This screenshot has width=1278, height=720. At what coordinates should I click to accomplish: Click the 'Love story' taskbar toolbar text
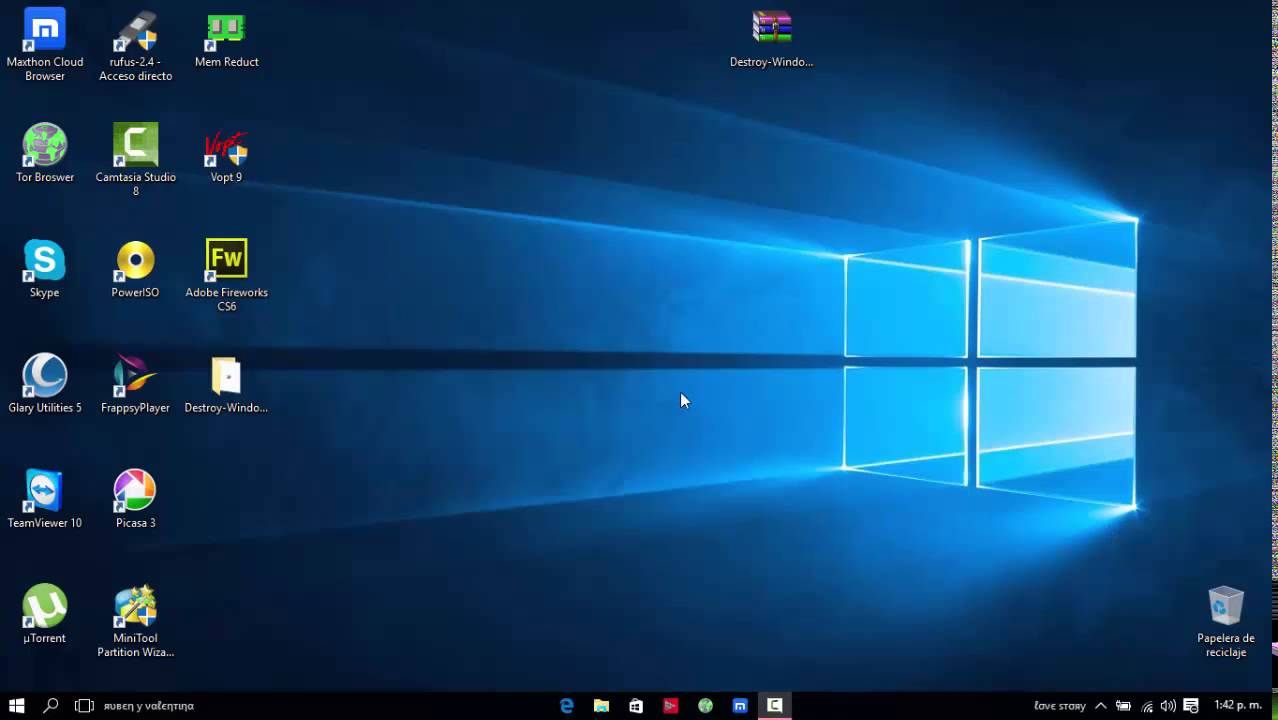pos(1060,706)
